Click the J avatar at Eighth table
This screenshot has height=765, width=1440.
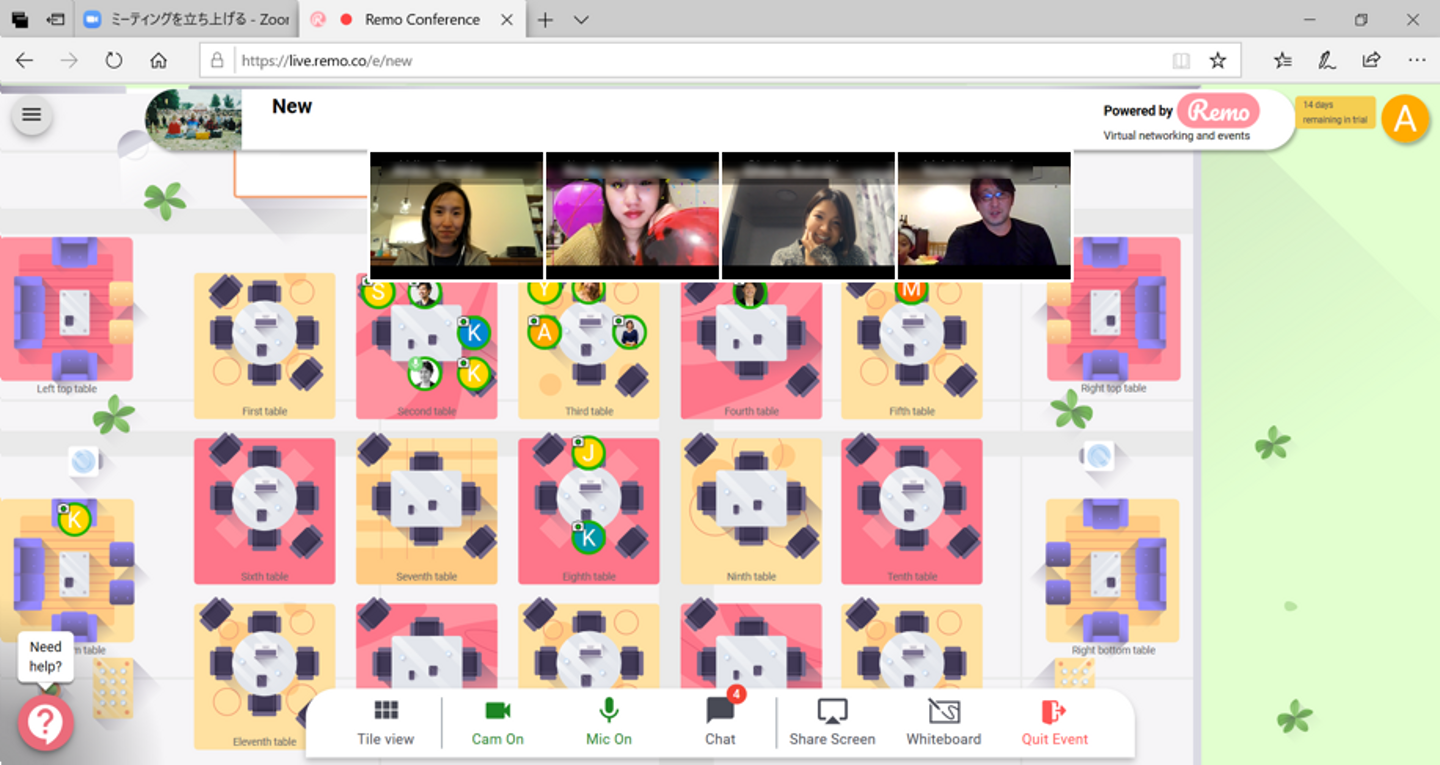[x=589, y=453]
